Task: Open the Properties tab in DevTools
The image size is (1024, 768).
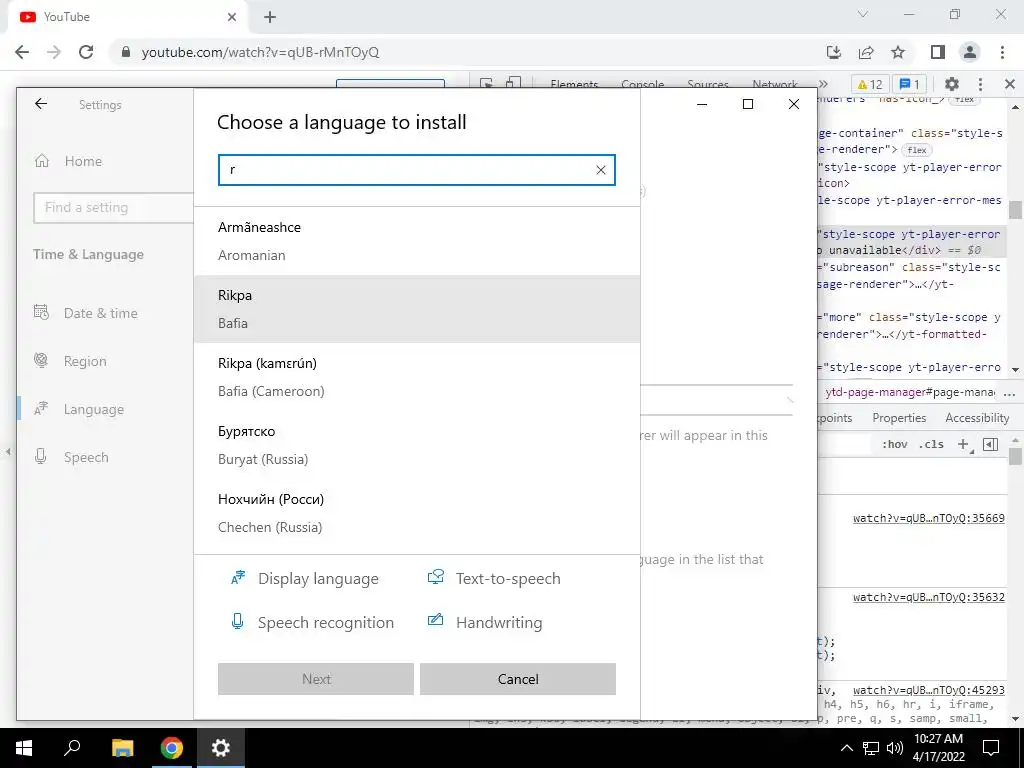Action: click(x=899, y=418)
